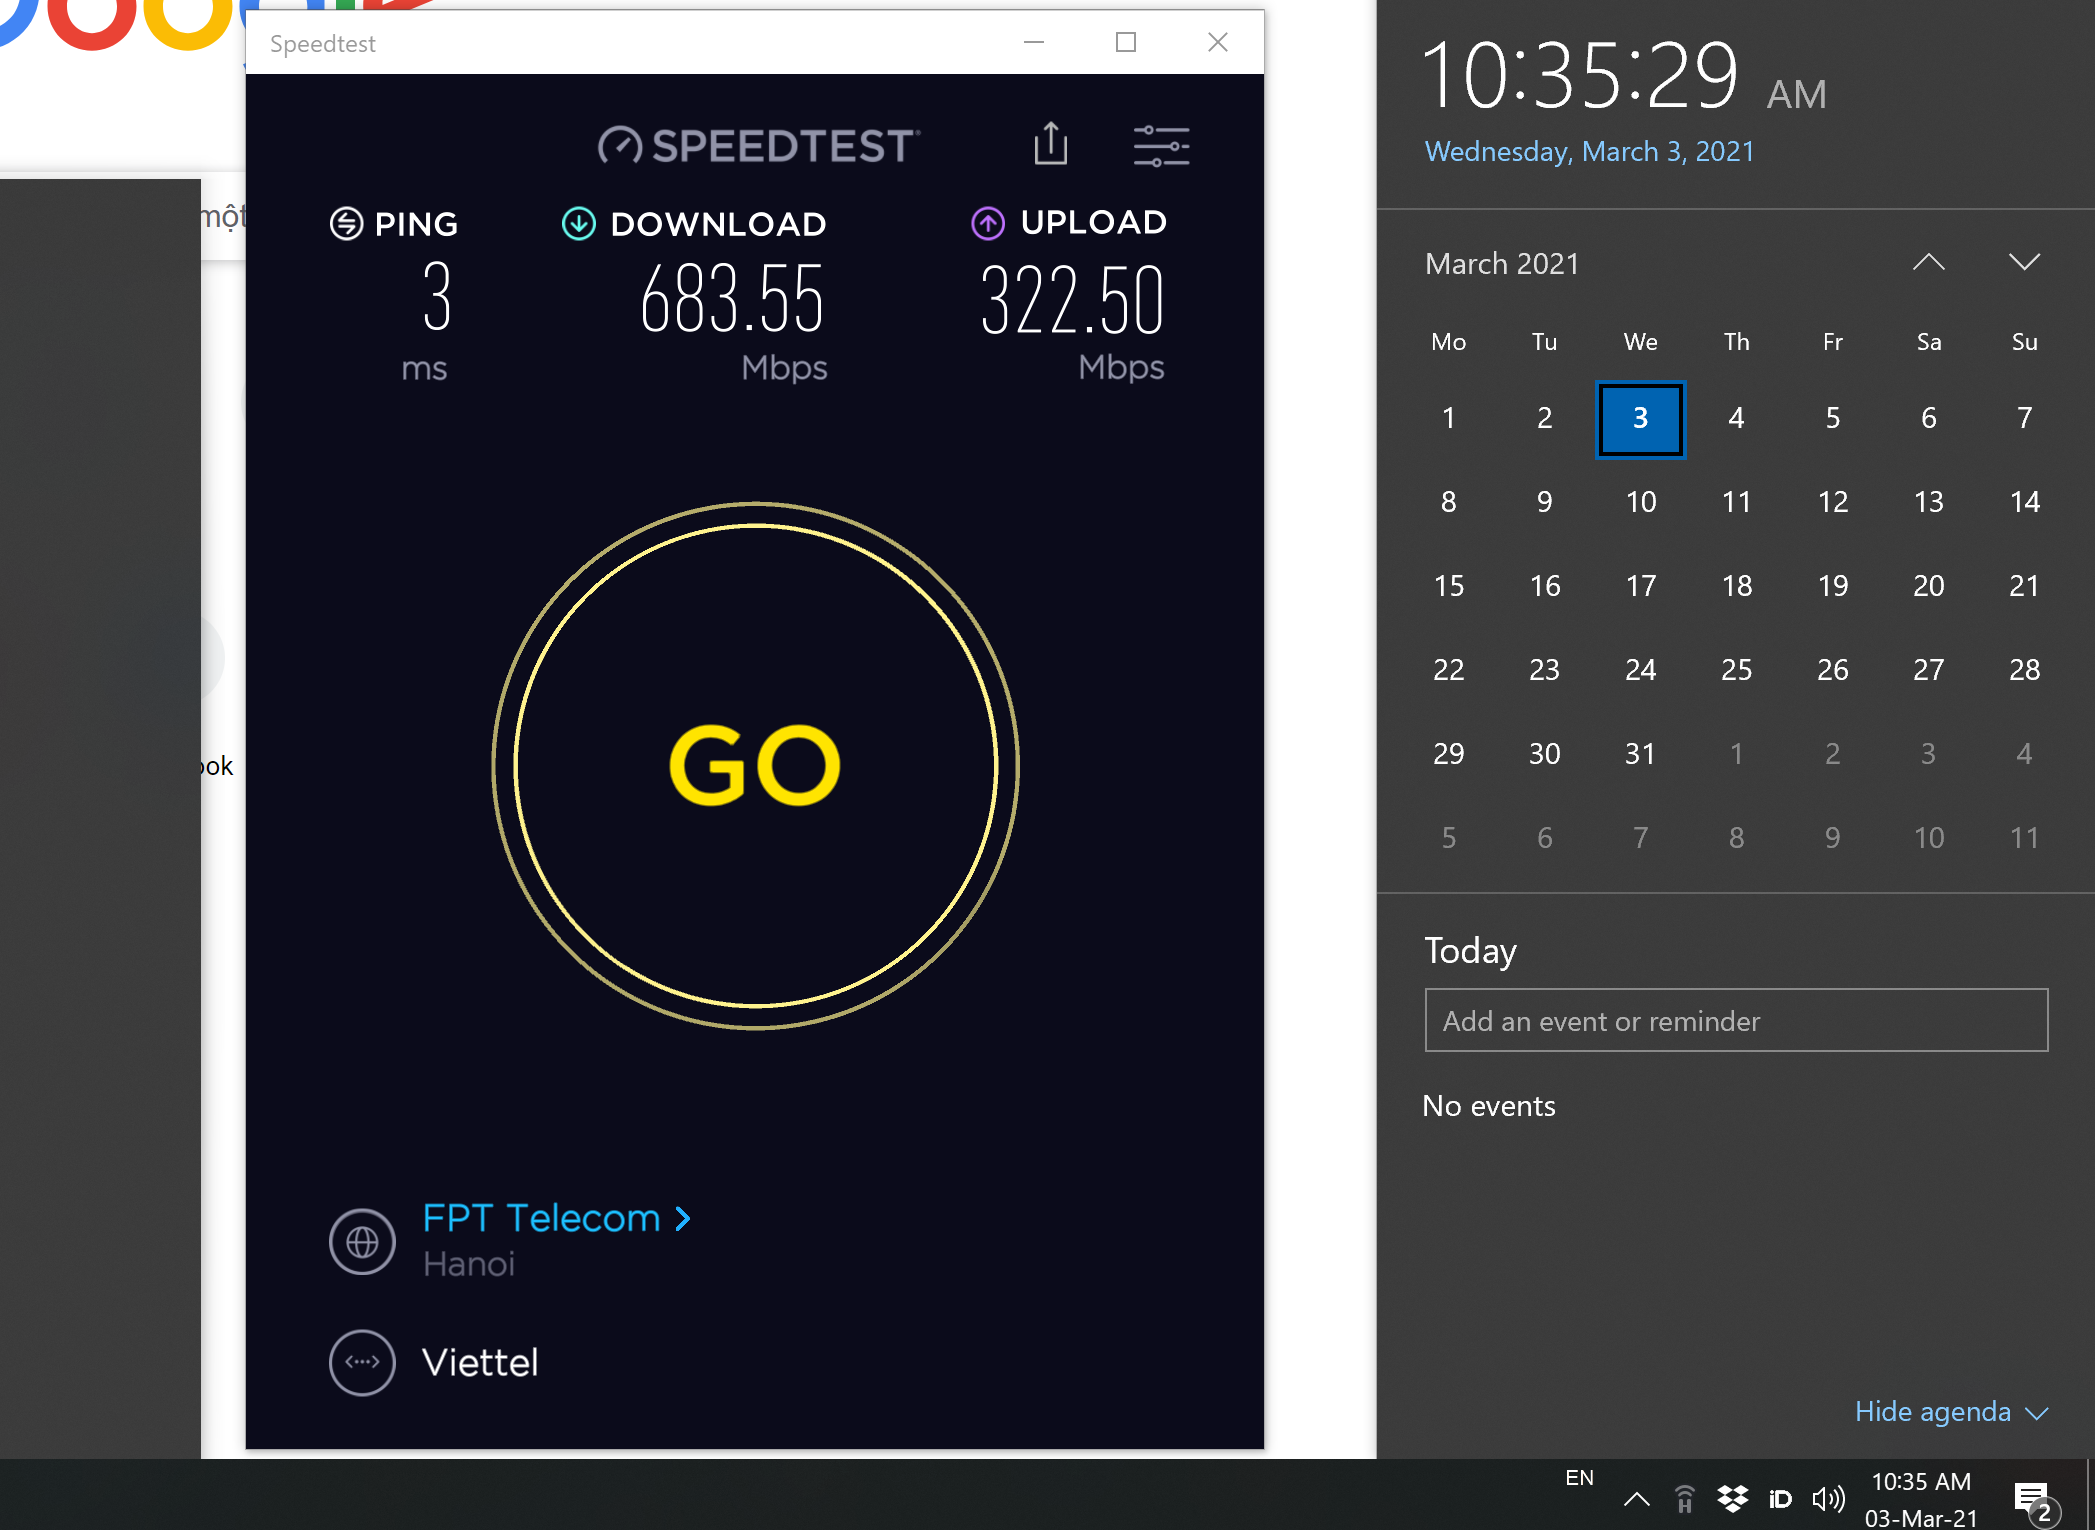The image size is (2095, 1530).
Task: Open the Dropbox tray icon
Action: click(1732, 1498)
